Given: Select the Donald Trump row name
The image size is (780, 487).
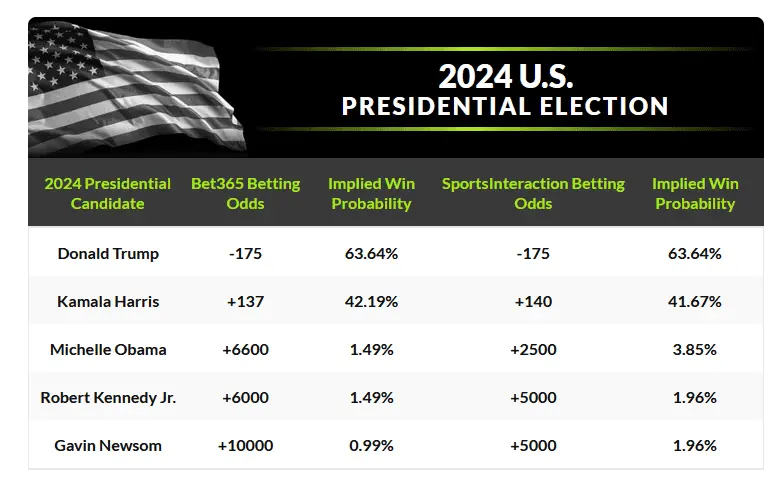Looking at the screenshot, I should [x=108, y=253].
